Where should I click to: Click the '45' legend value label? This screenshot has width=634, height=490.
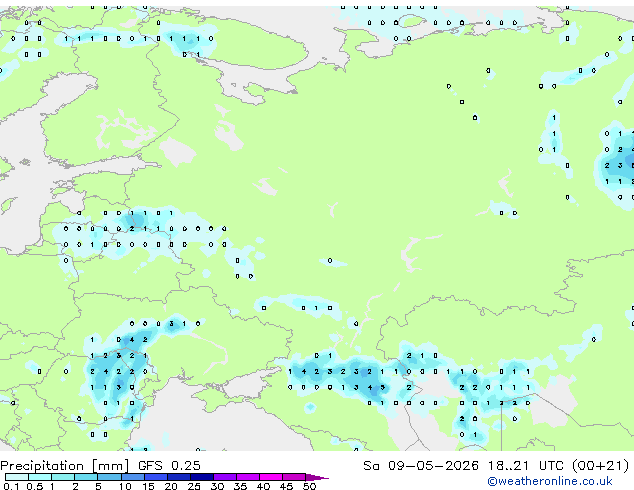(287, 486)
